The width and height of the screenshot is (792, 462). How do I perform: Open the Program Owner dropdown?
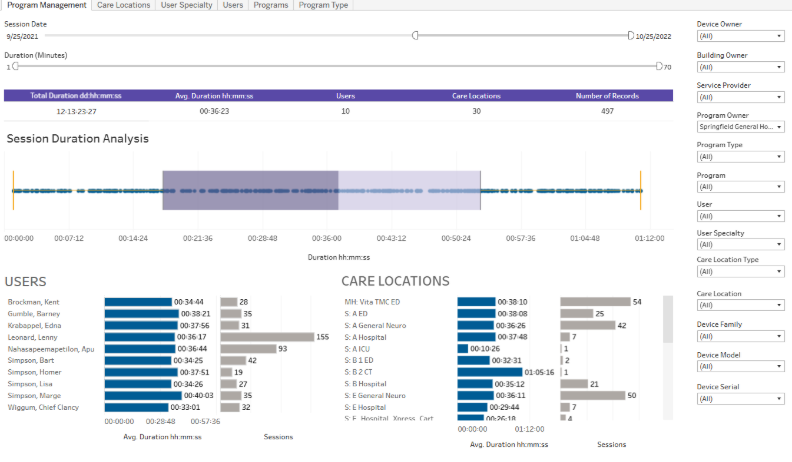pos(739,127)
